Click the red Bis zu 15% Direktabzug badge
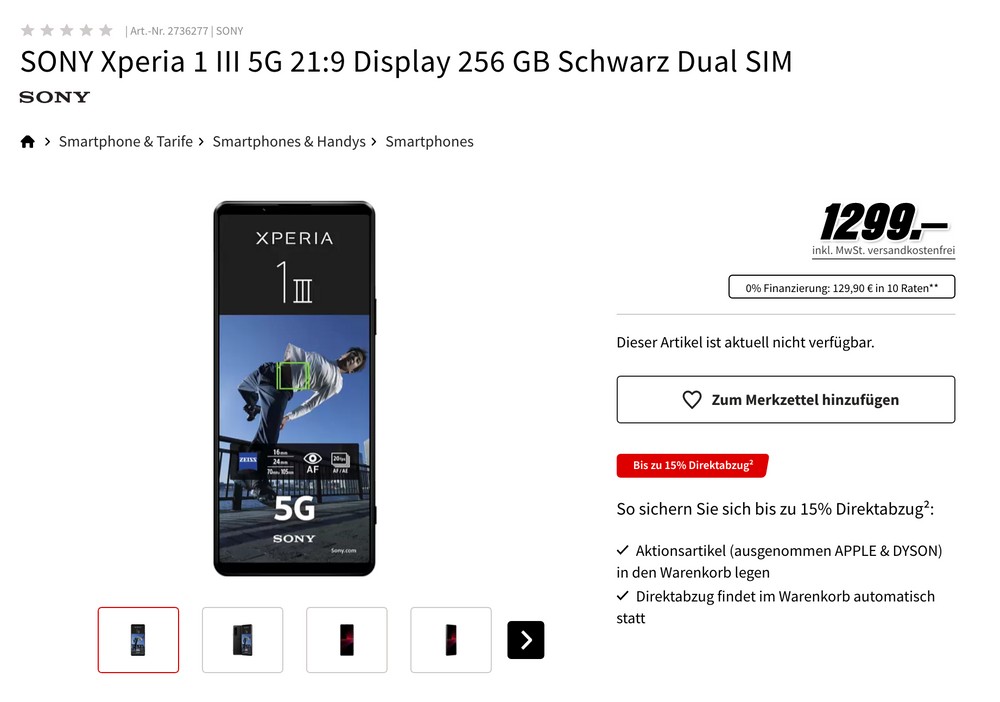 point(693,465)
